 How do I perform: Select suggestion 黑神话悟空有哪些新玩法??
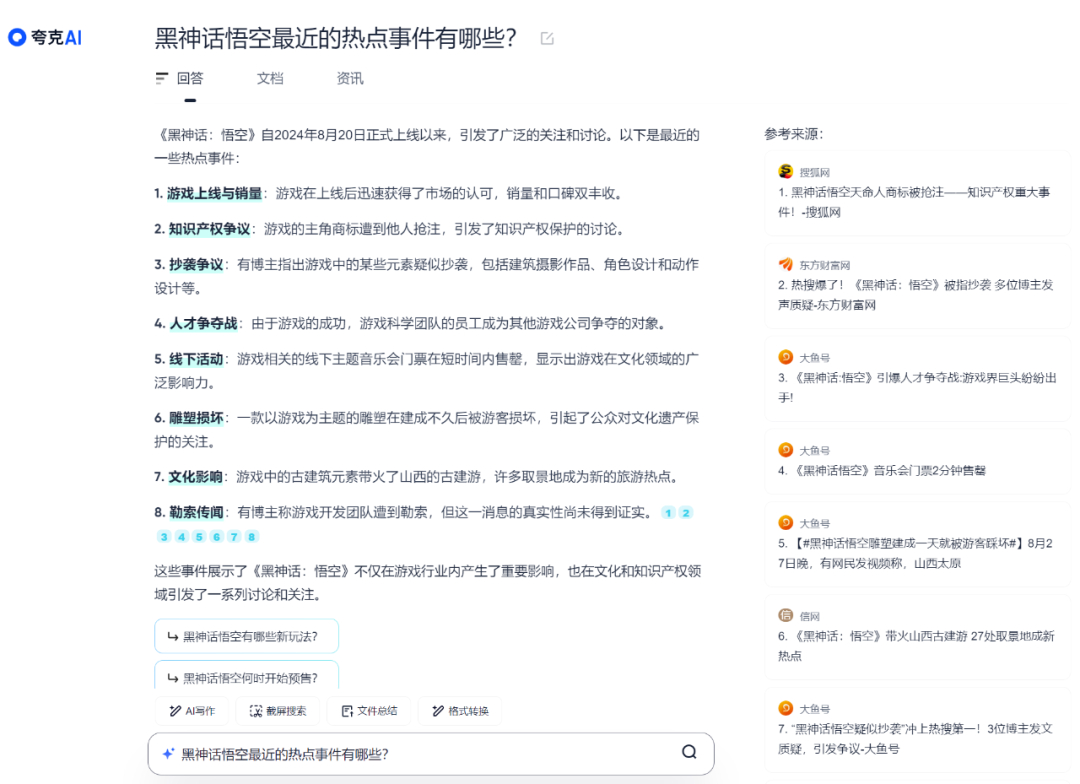pyautogui.click(x=247, y=637)
